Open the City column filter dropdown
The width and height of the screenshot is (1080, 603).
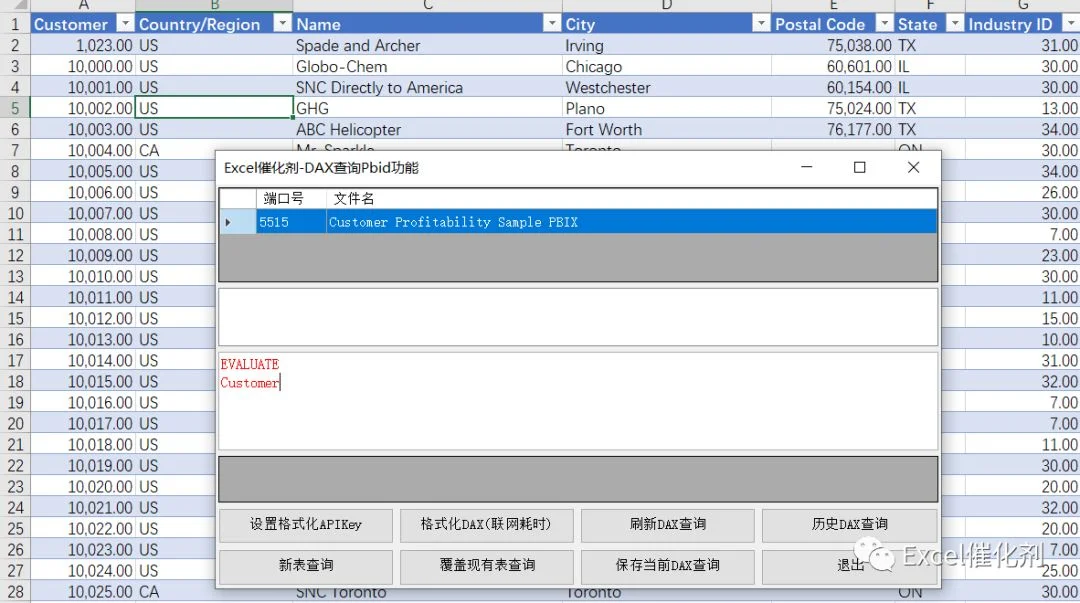(760, 24)
